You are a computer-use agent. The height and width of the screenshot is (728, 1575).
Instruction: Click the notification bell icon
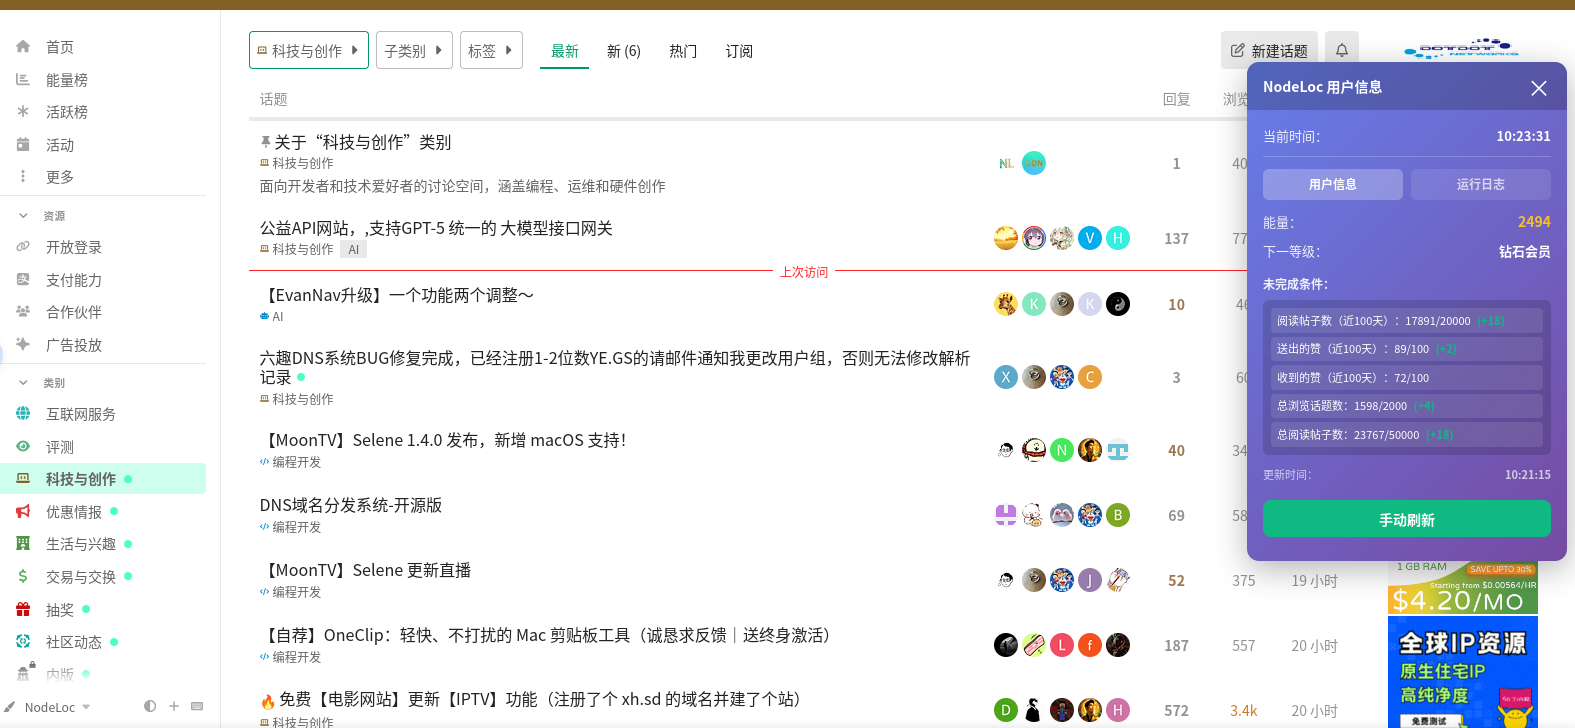[x=1342, y=50]
